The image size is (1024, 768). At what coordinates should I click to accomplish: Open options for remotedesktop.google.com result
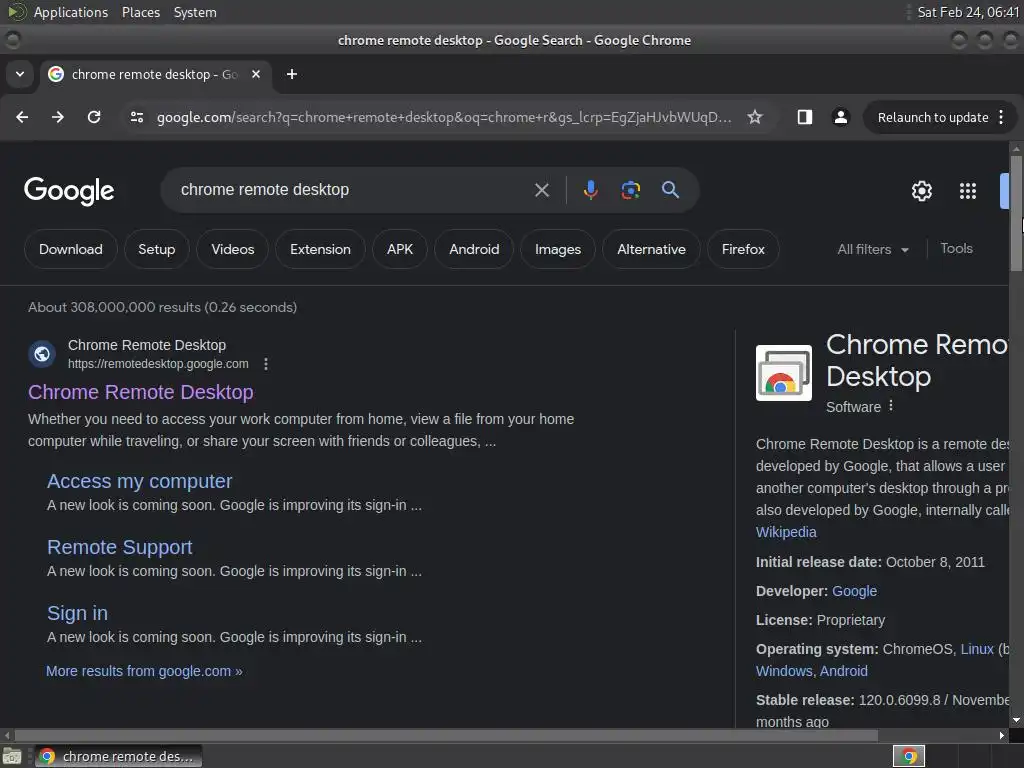click(266, 364)
